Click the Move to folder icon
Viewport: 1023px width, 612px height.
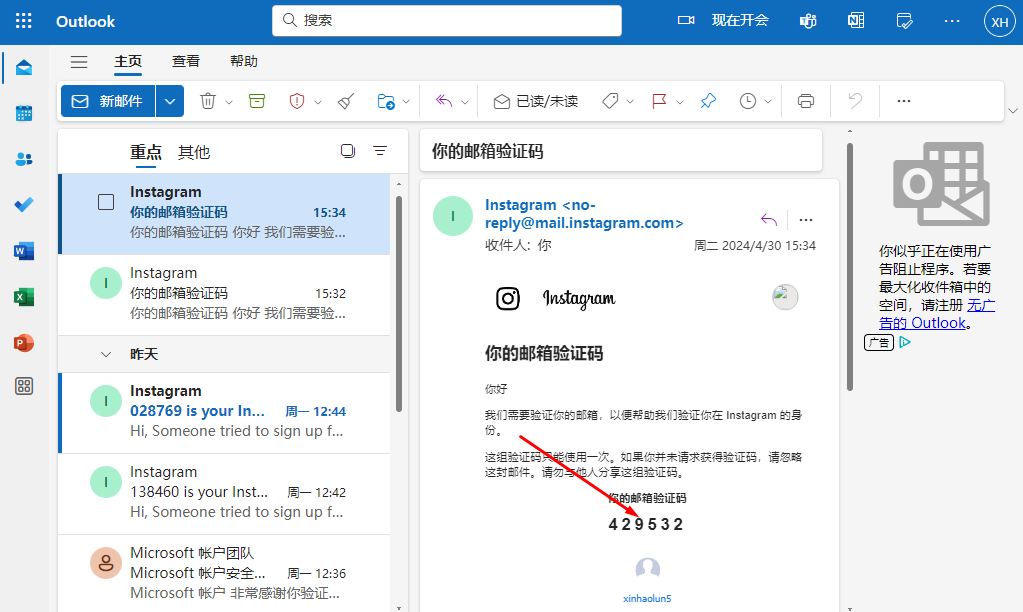[386, 101]
